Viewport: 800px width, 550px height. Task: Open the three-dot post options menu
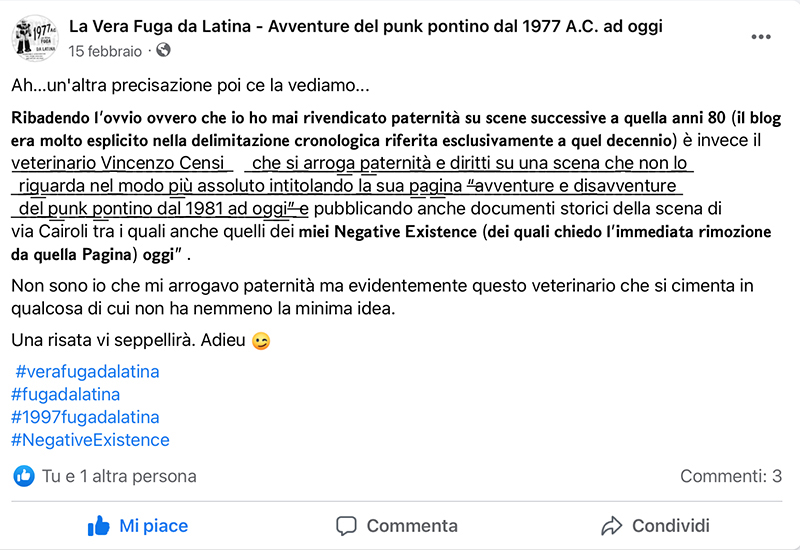pos(761,37)
